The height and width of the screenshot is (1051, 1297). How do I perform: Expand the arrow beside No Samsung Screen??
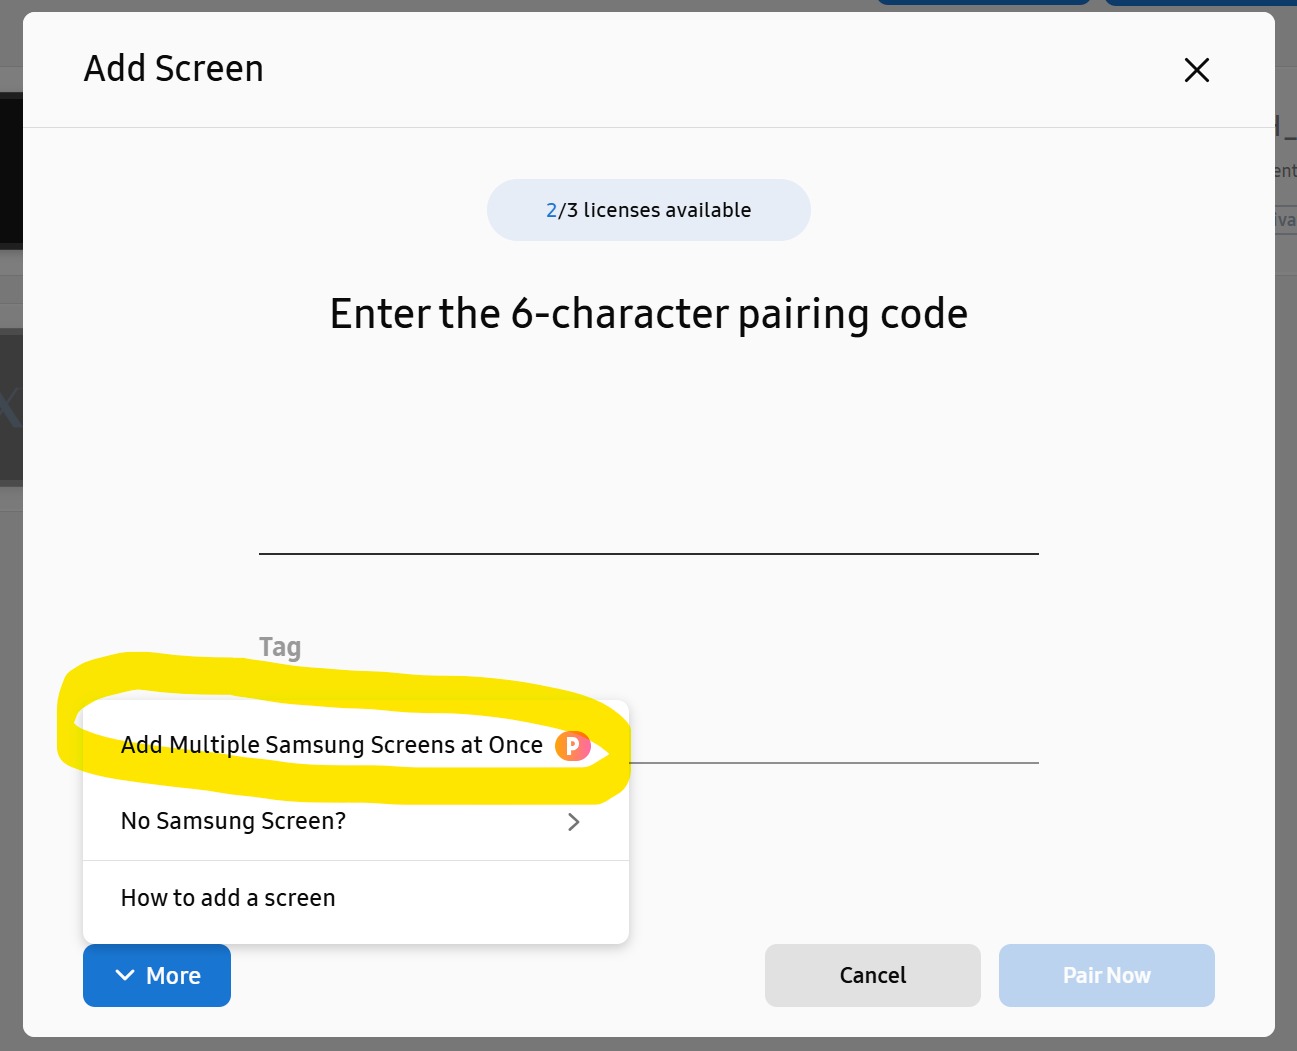(573, 822)
